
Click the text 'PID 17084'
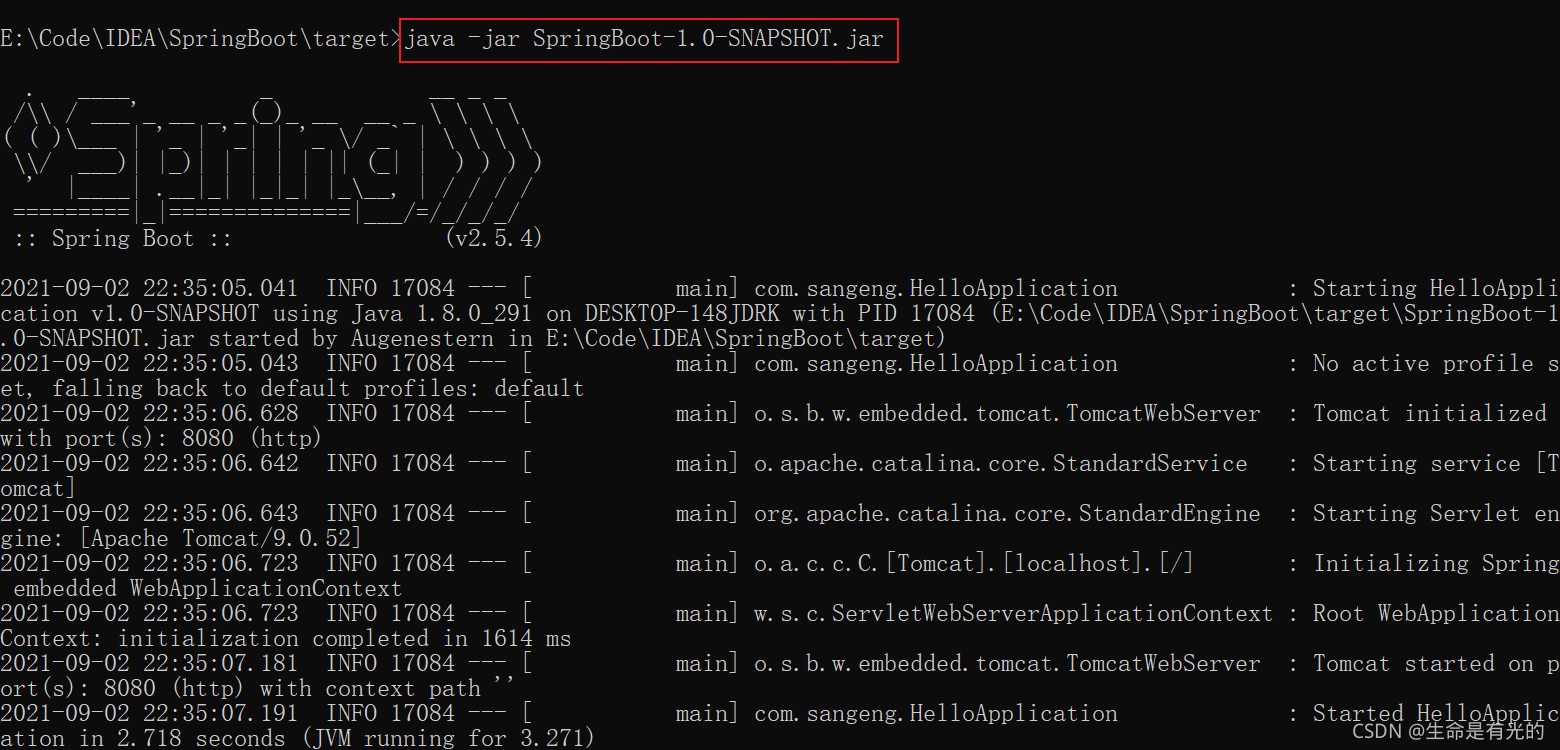tap(909, 314)
